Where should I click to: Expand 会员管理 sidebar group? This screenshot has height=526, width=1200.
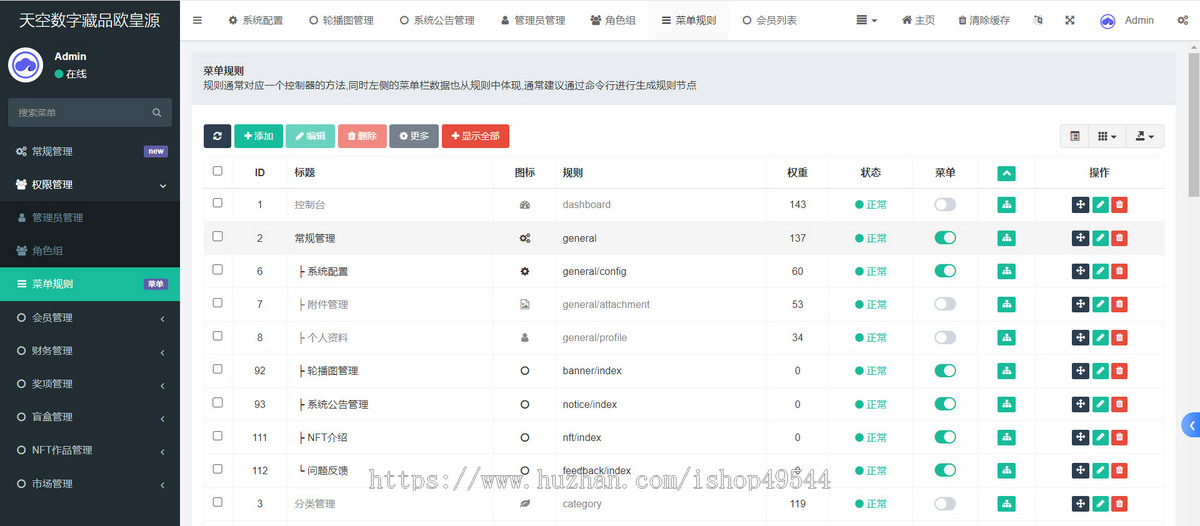coord(90,317)
